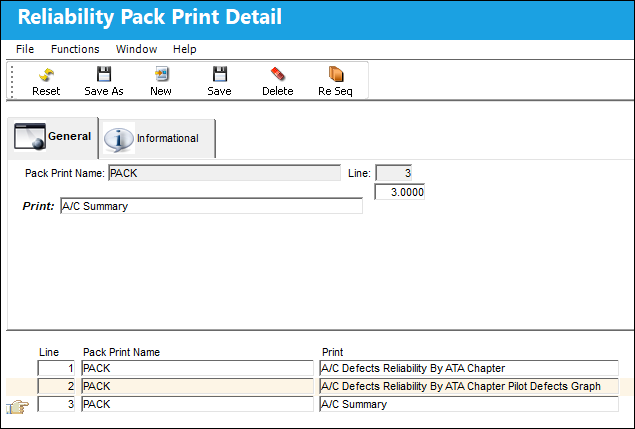Click the Line: label
635x429 pixels.
click(x=359, y=173)
